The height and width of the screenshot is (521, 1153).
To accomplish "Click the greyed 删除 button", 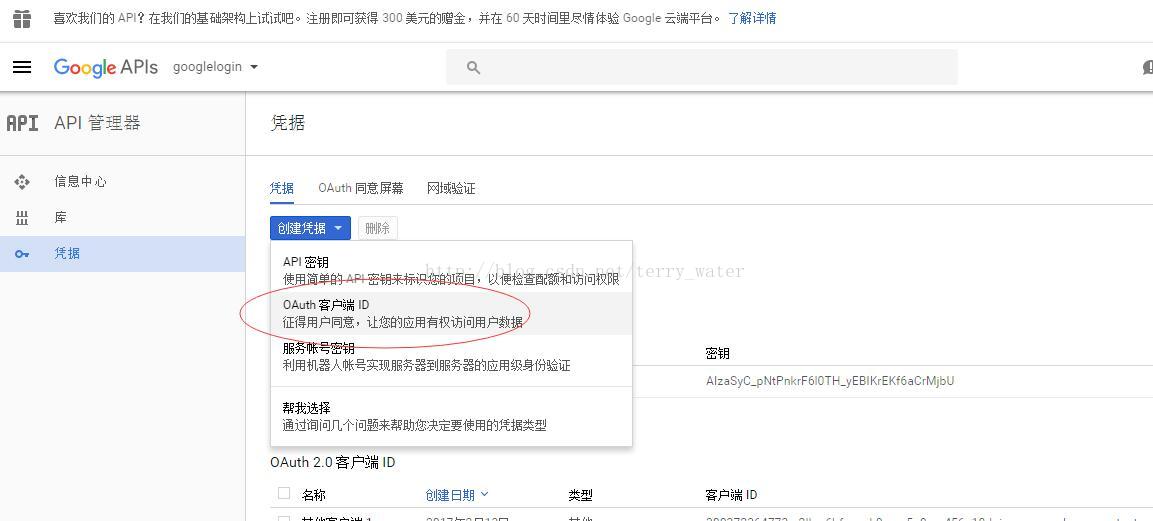I will tap(377, 228).
